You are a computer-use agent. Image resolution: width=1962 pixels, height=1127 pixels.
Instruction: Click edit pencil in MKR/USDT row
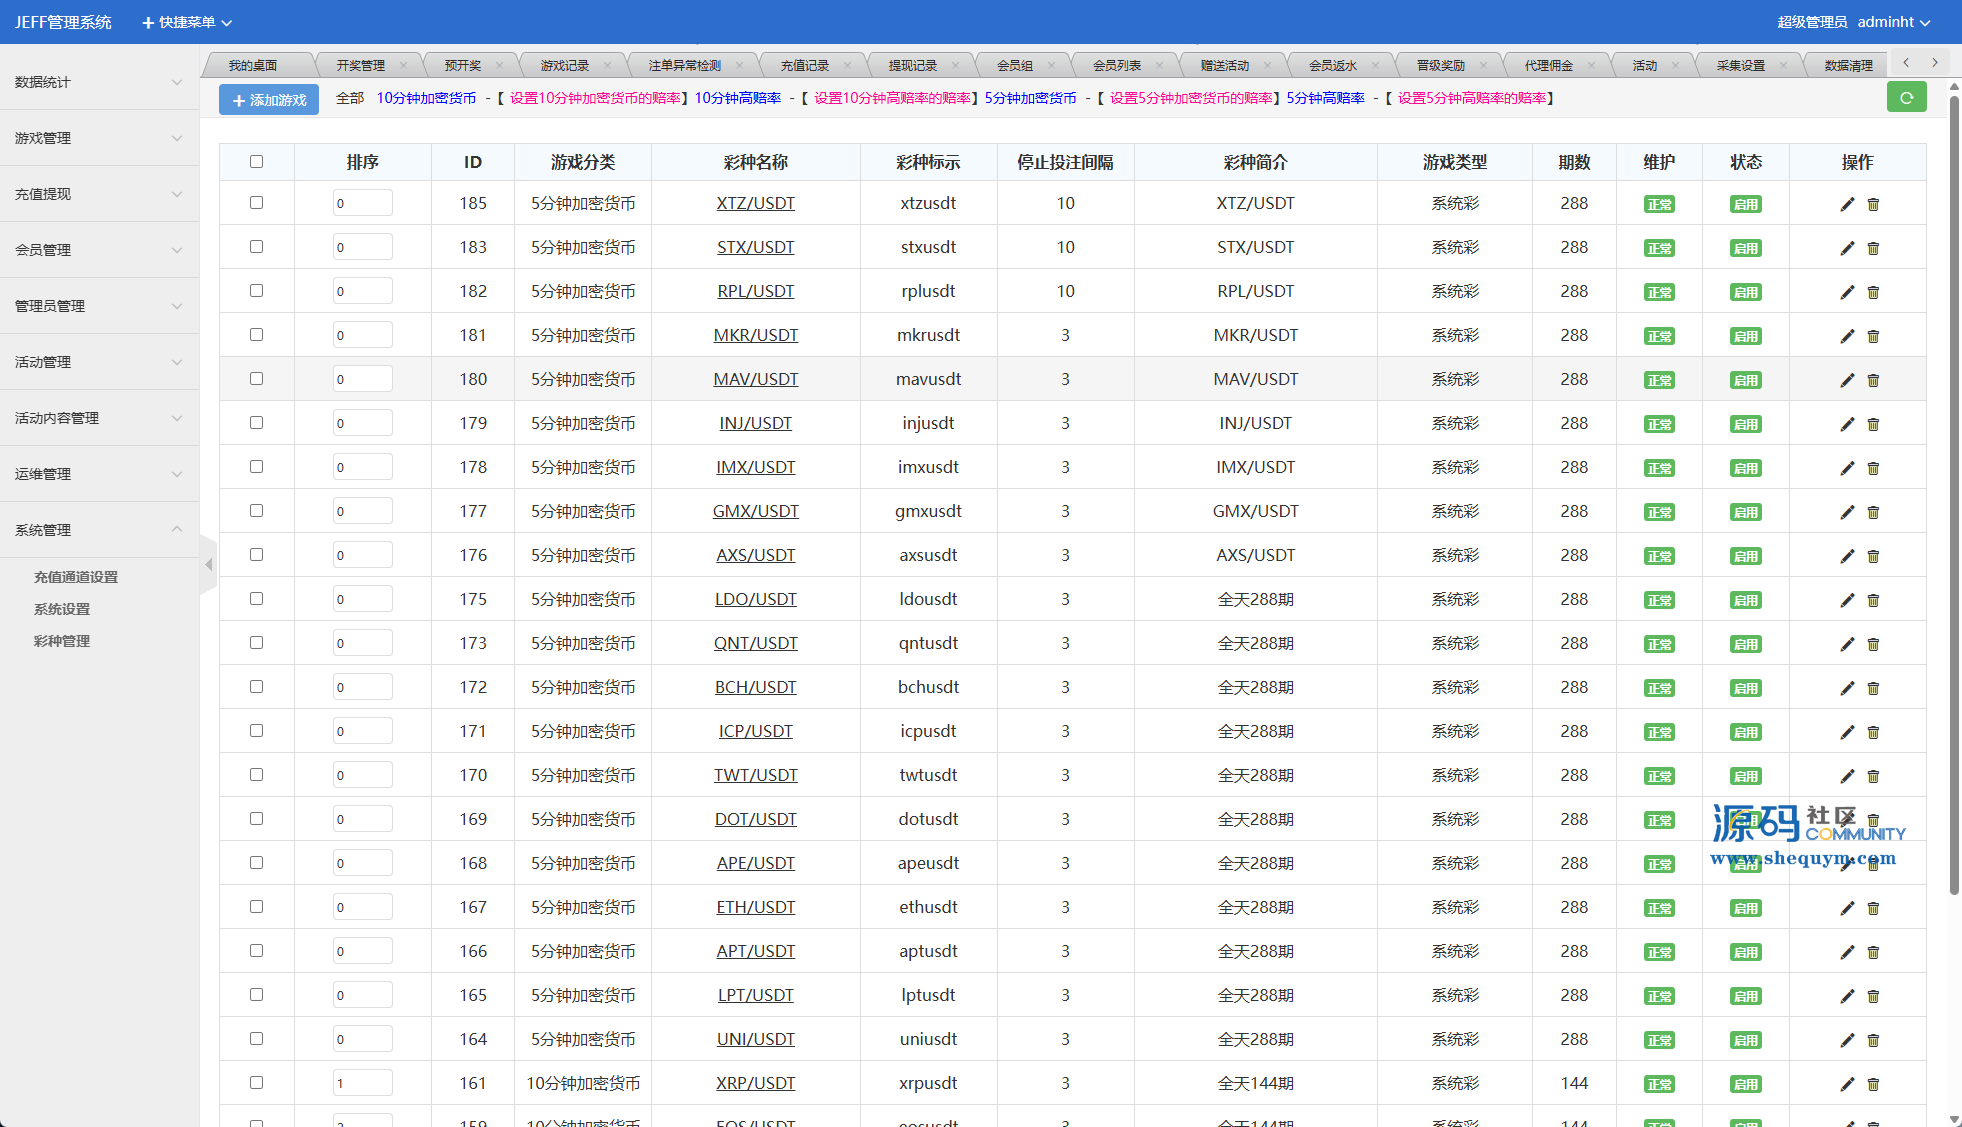coord(1847,336)
